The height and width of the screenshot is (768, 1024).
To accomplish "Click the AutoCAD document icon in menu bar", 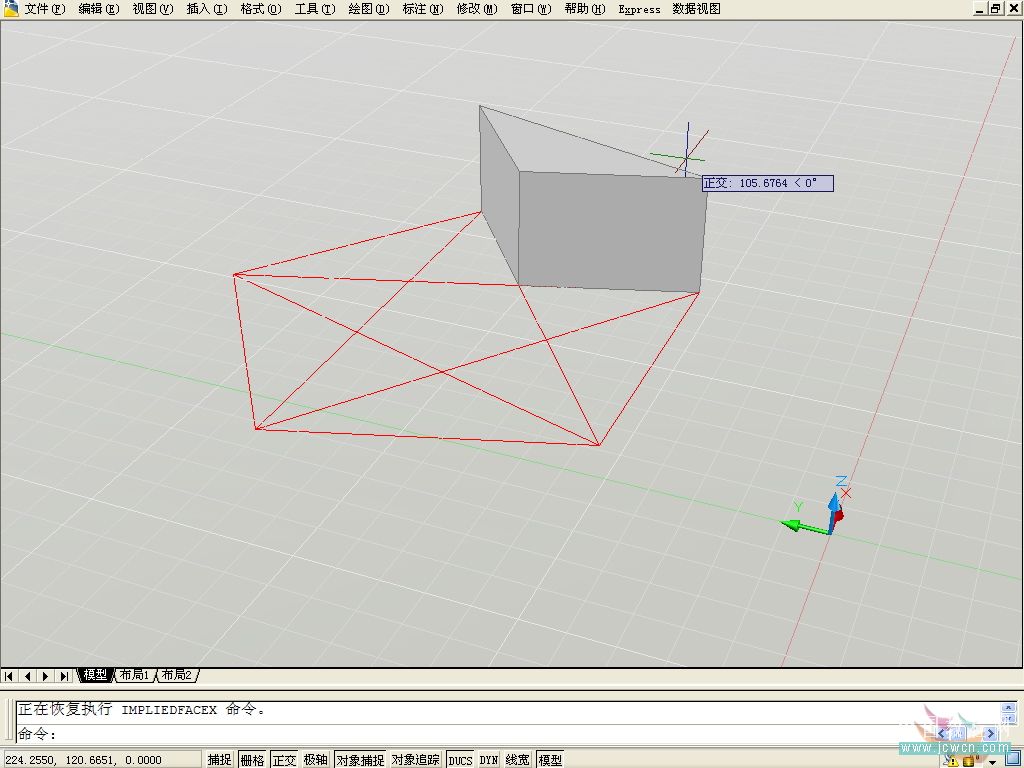I will tap(10, 9).
